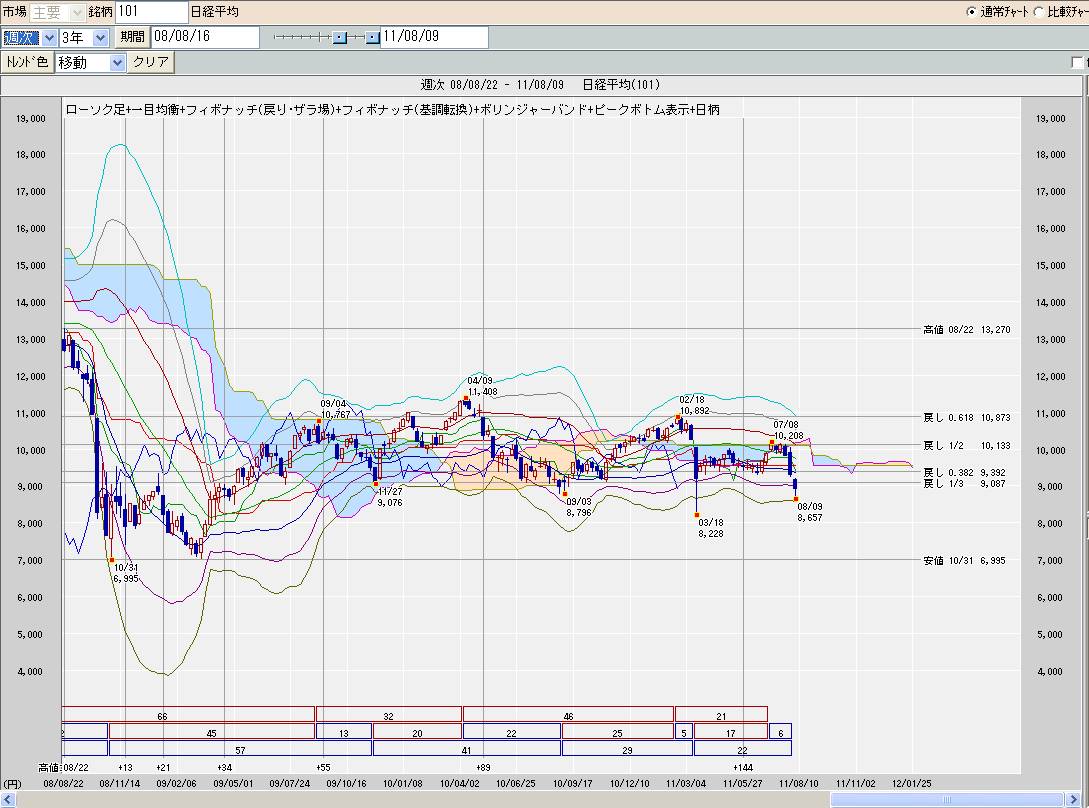Click the 11/27 9,076 bottom label
Screen dimensions: 1089x808
(x=390, y=497)
